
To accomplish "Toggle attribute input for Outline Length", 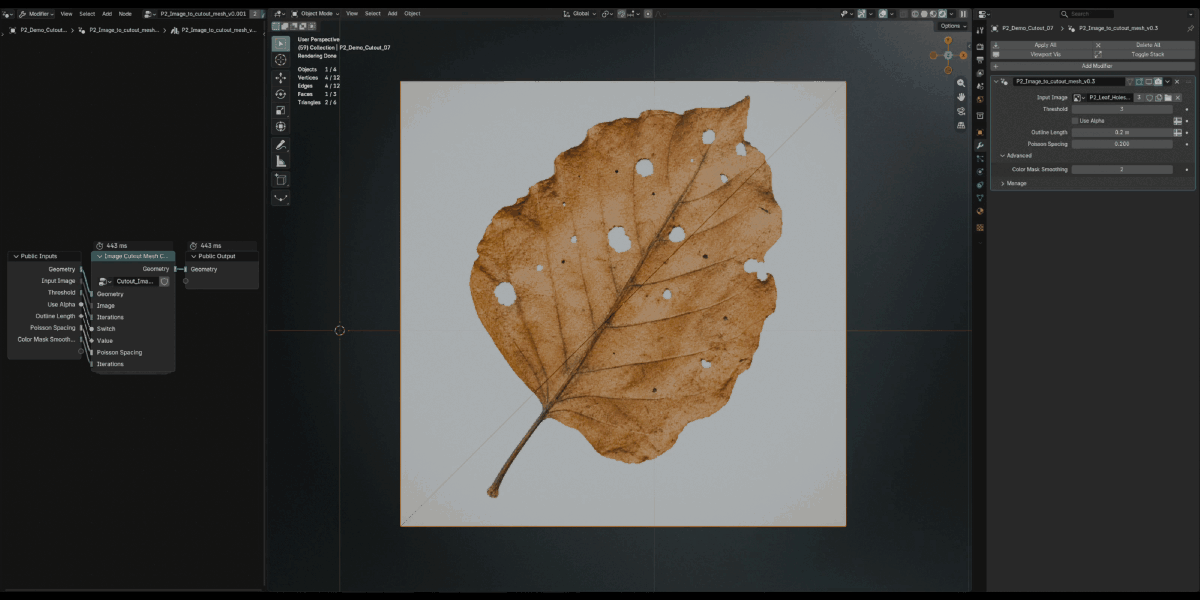I will pos(1177,132).
